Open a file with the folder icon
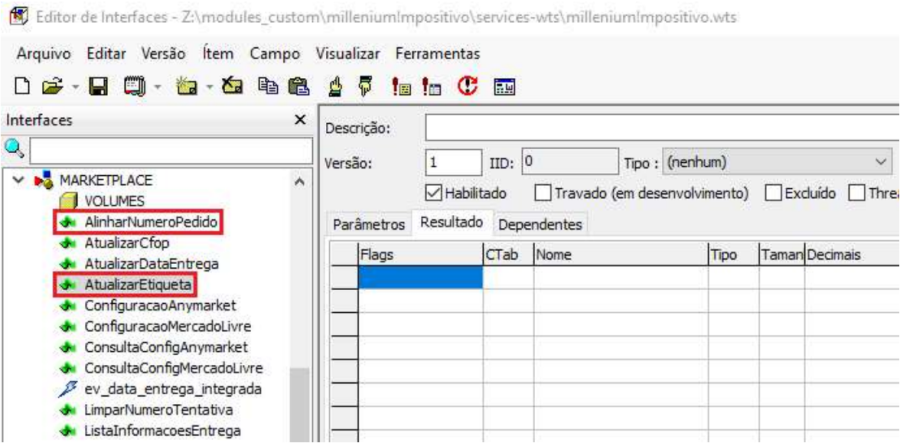900x443 pixels. point(51,87)
